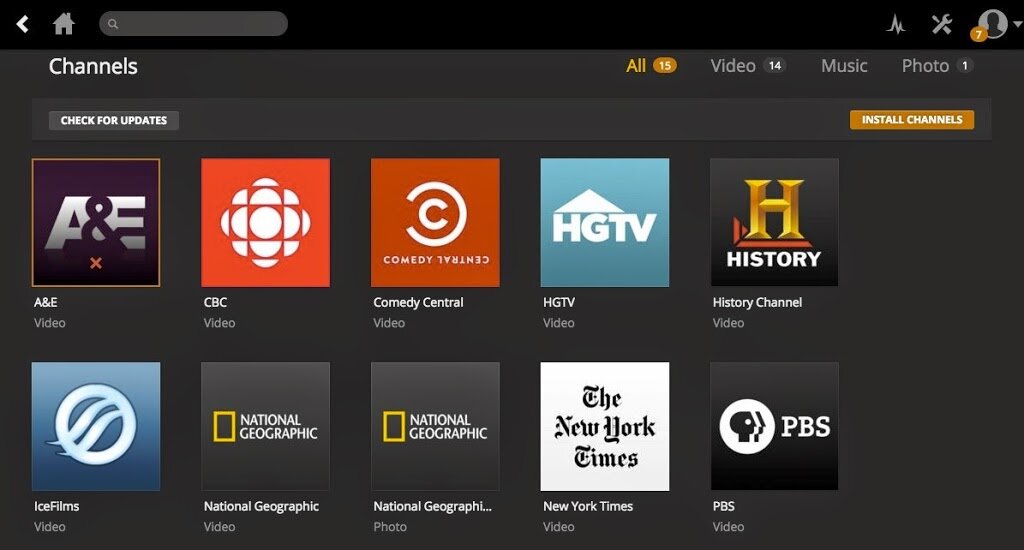Open the New York Times tile

click(605, 427)
